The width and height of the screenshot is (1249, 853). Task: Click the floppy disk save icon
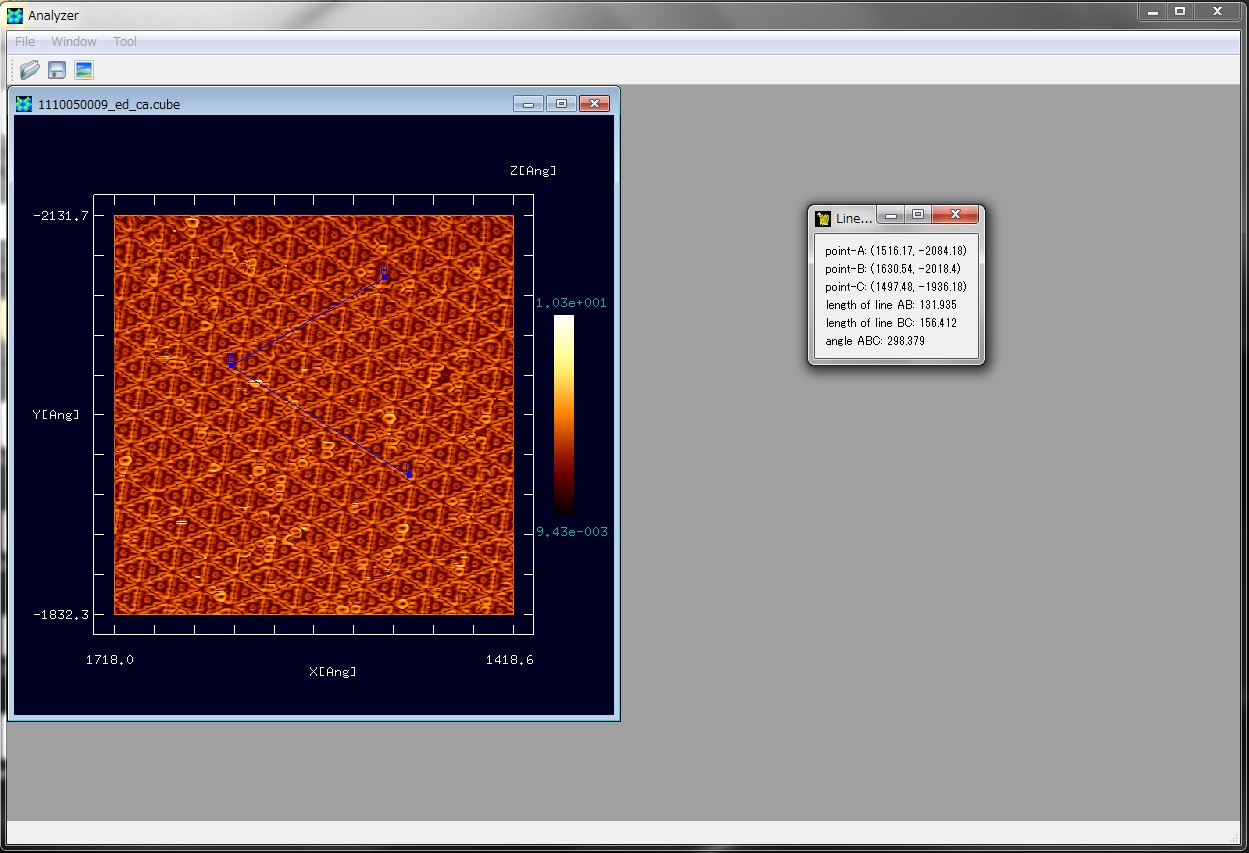pyautogui.click(x=57, y=70)
